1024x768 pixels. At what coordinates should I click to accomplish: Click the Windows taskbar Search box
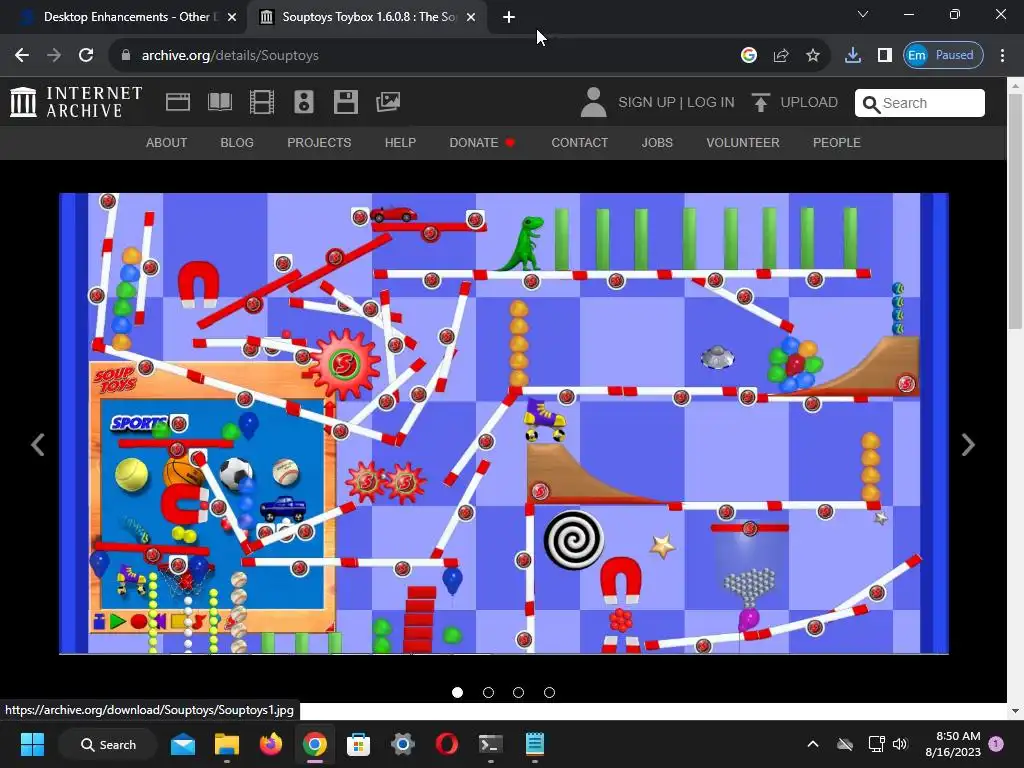point(108,744)
